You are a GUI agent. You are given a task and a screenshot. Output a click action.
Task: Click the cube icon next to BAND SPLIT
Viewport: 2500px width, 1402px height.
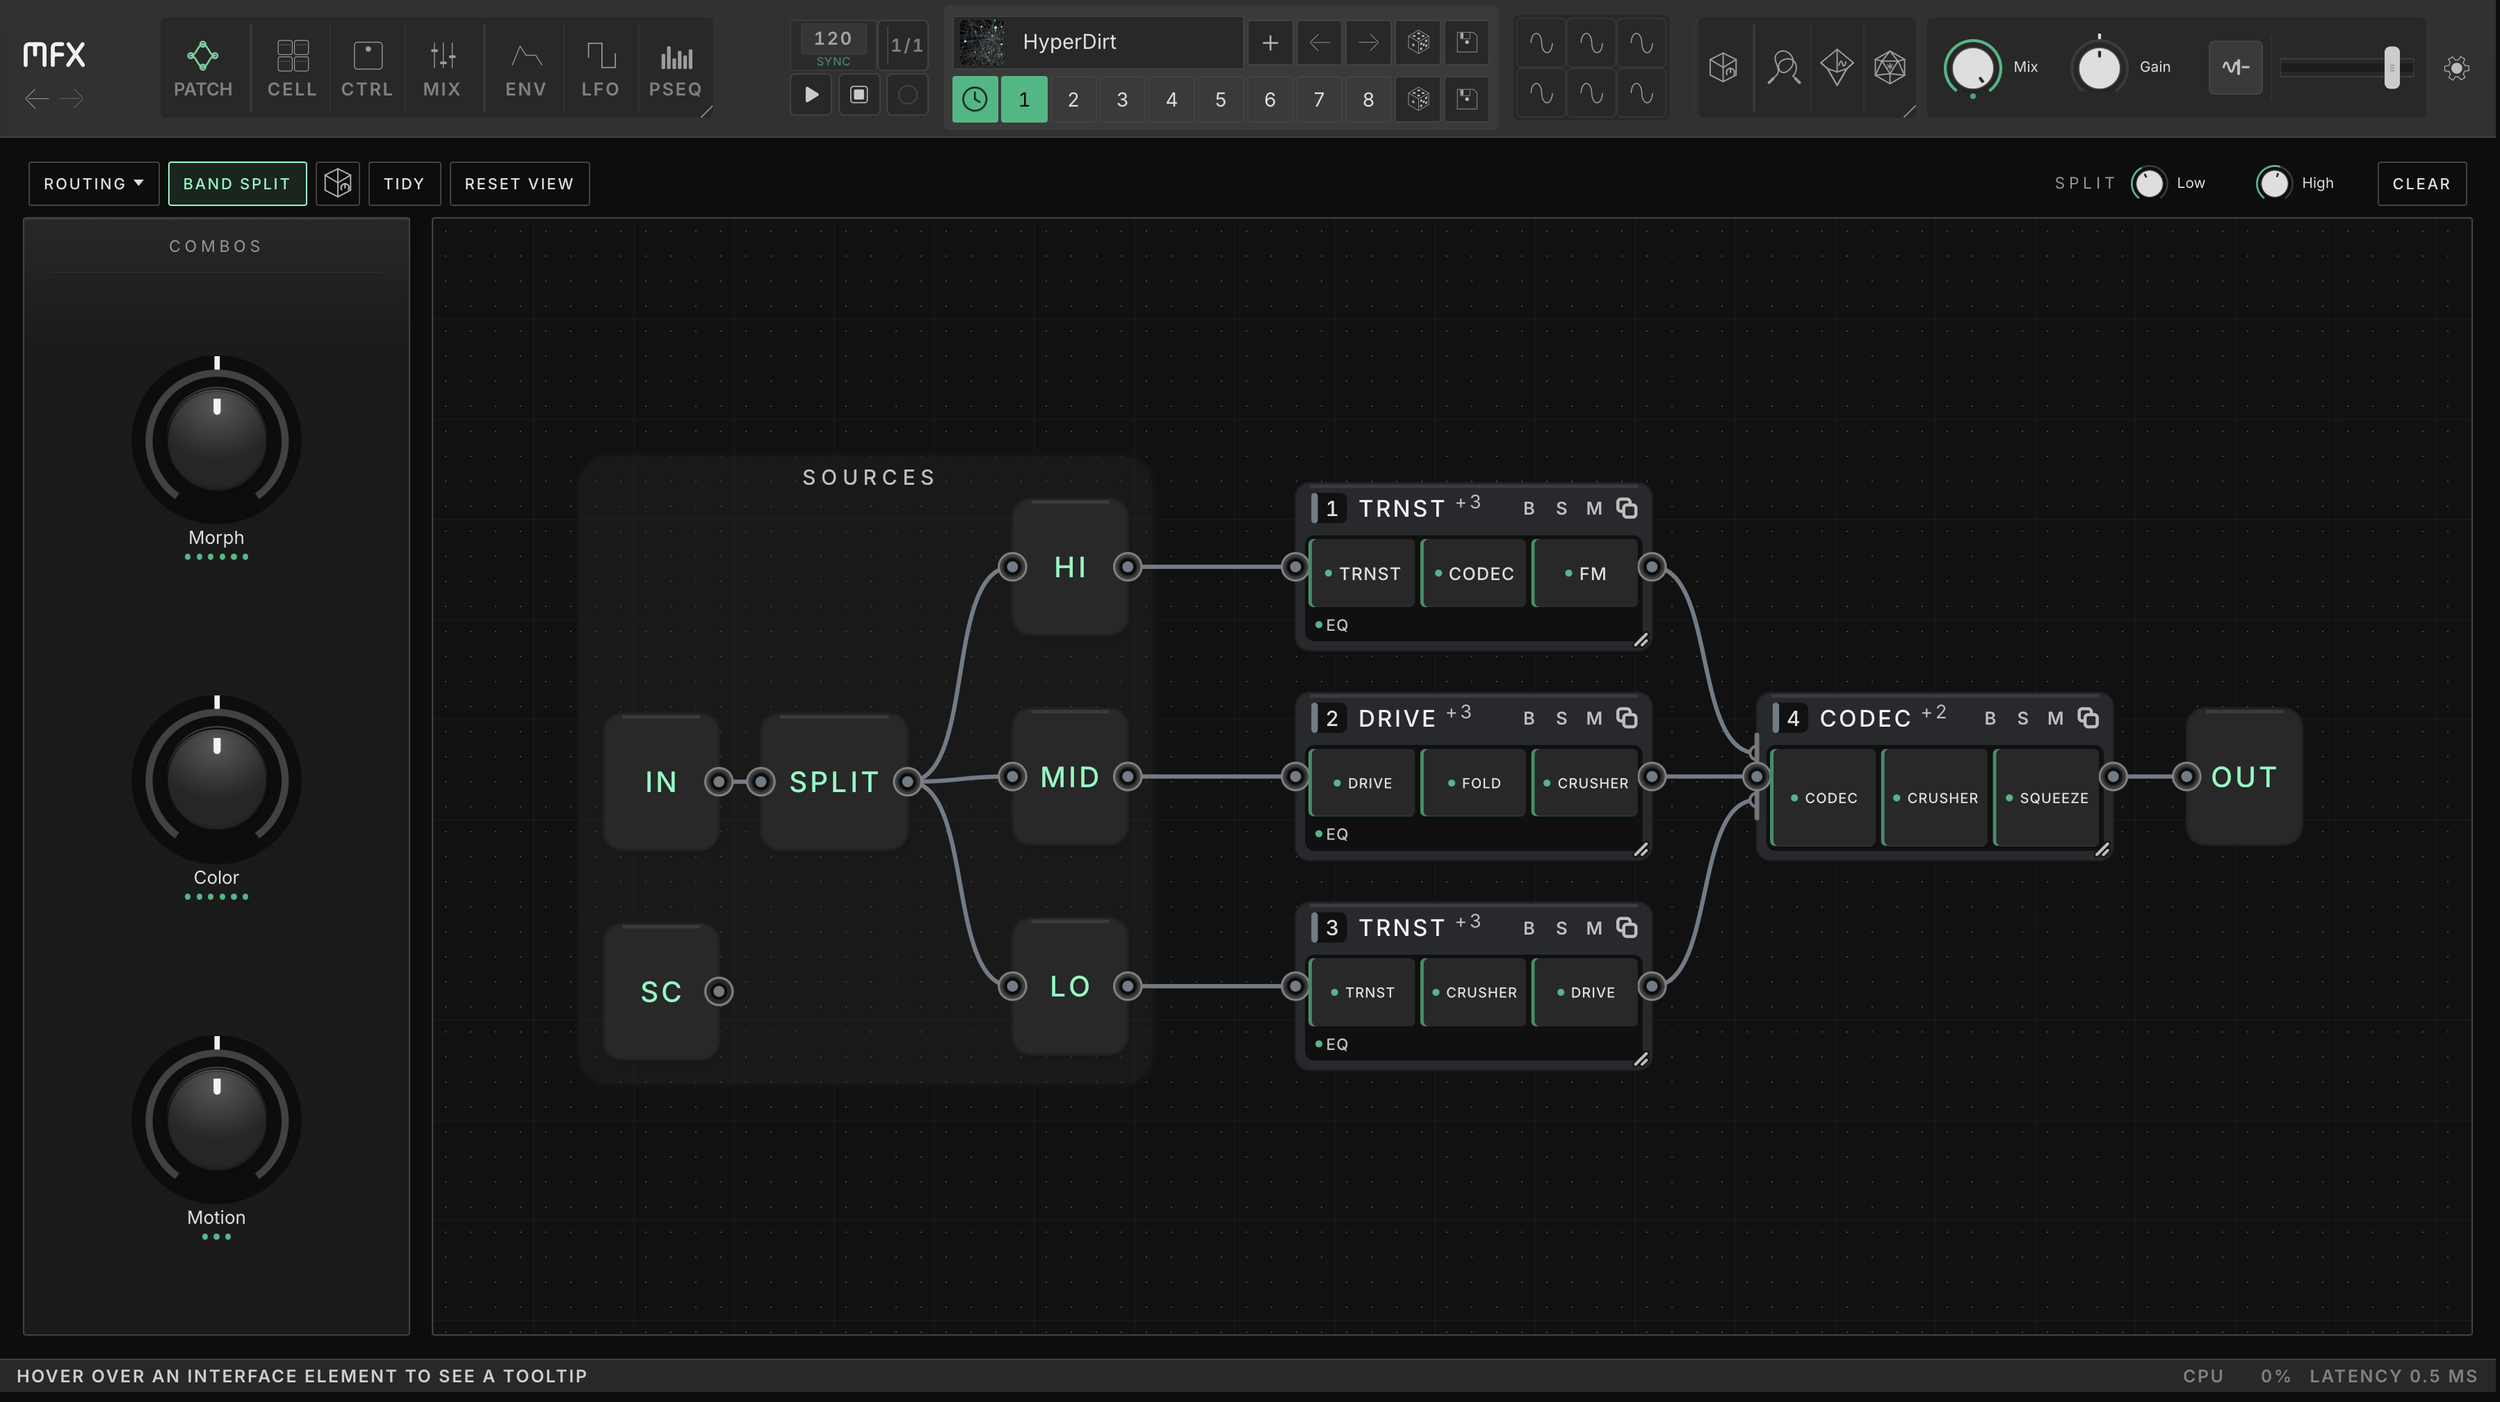[x=338, y=184]
